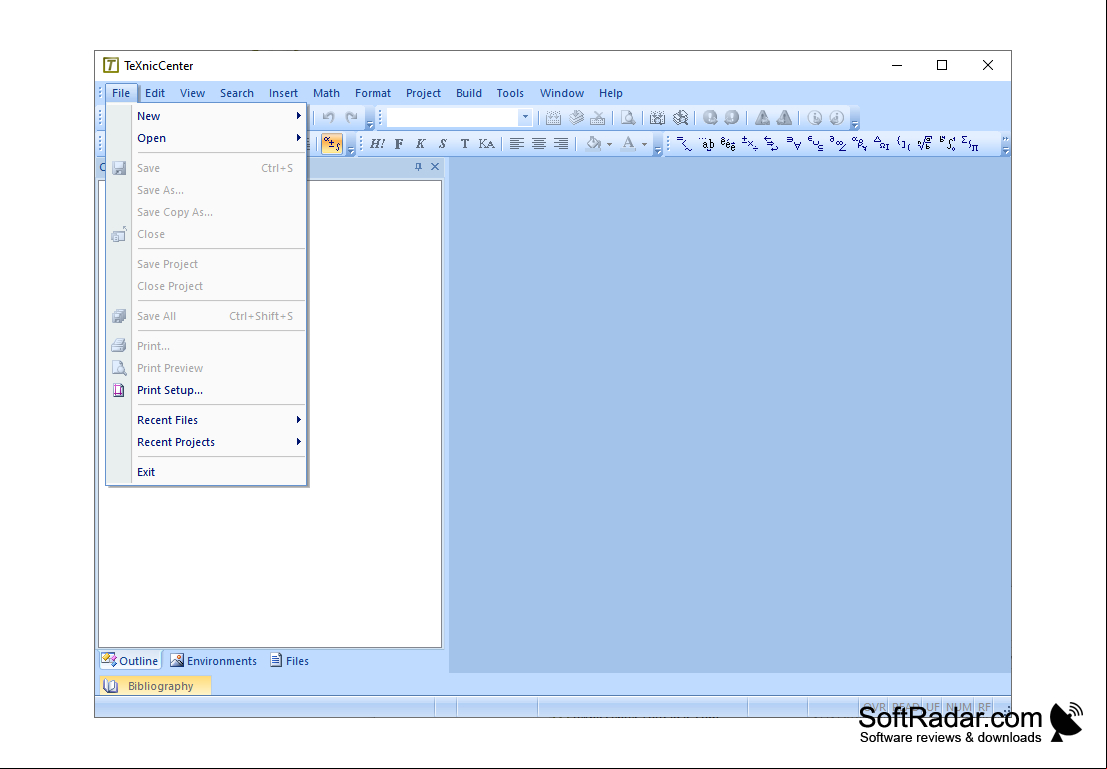Image resolution: width=1107 pixels, height=769 pixels.
Task: Click the align right icon
Action: [561, 144]
